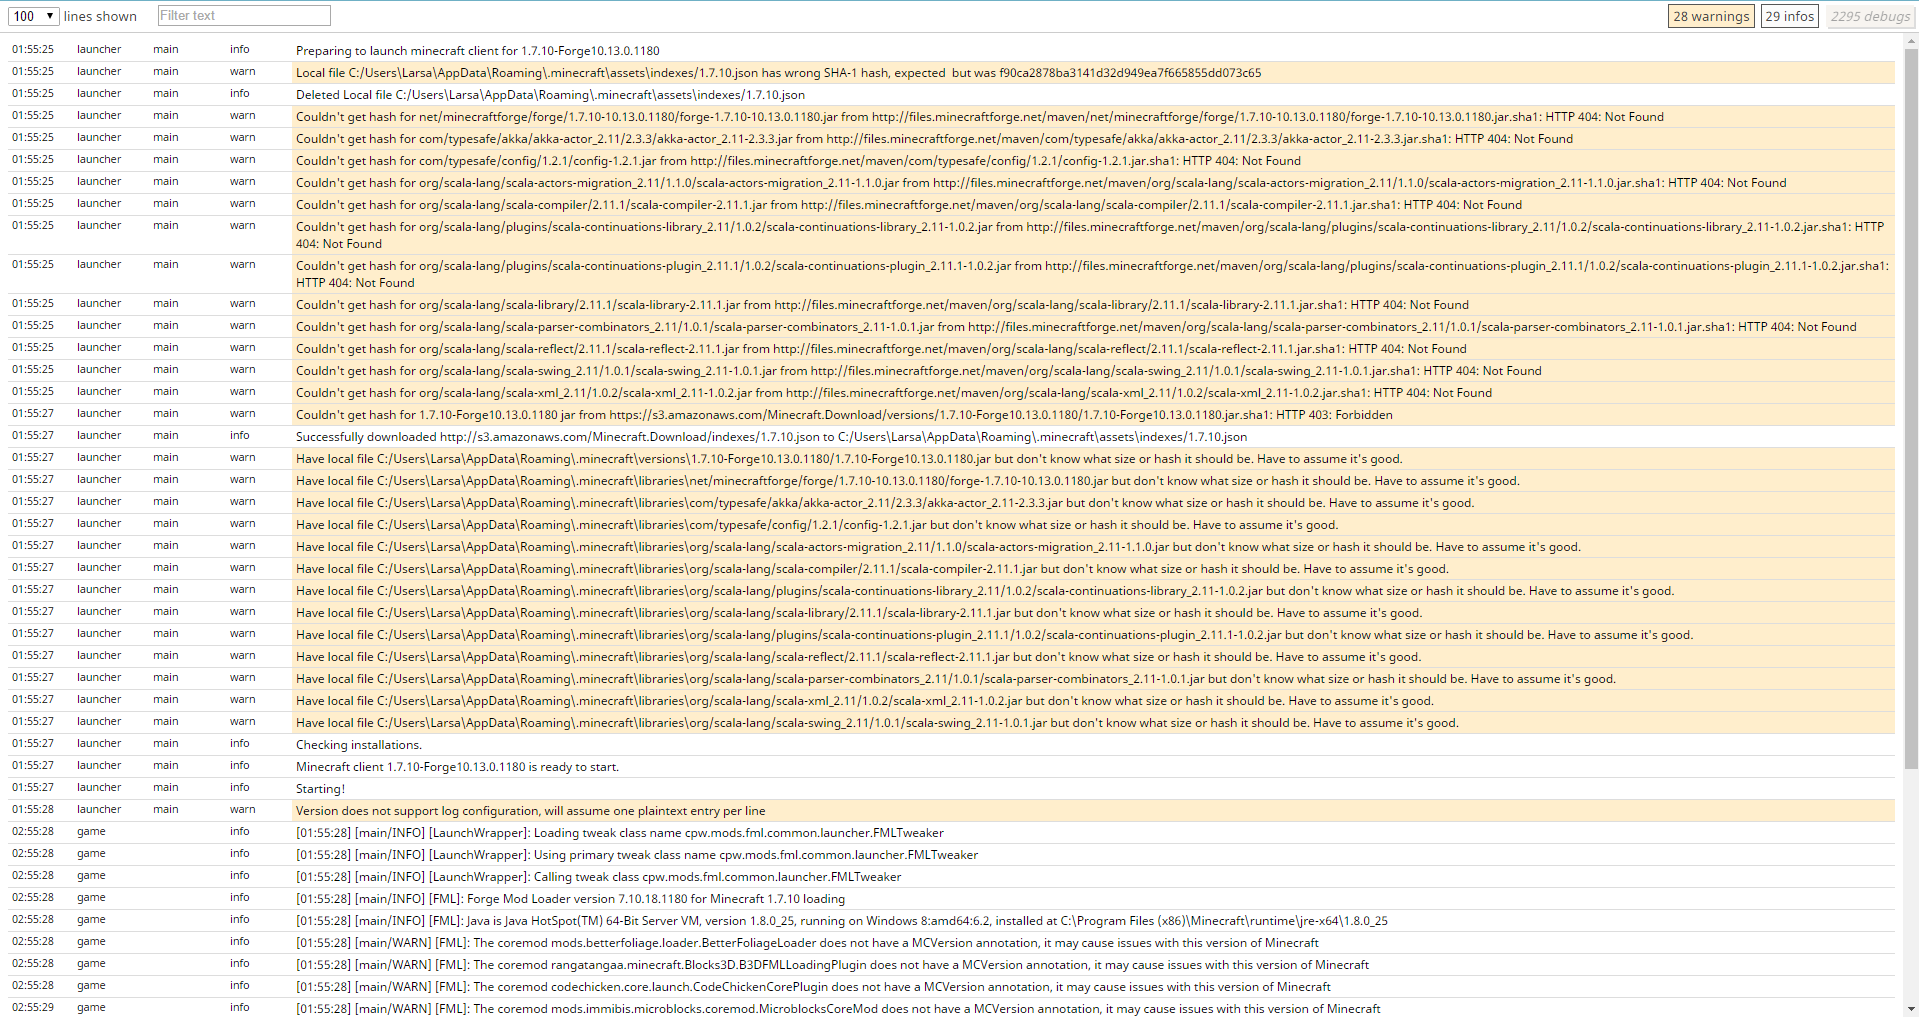Focus the Filter text input box
The height and width of the screenshot is (1017, 1919).
point(244,16)
